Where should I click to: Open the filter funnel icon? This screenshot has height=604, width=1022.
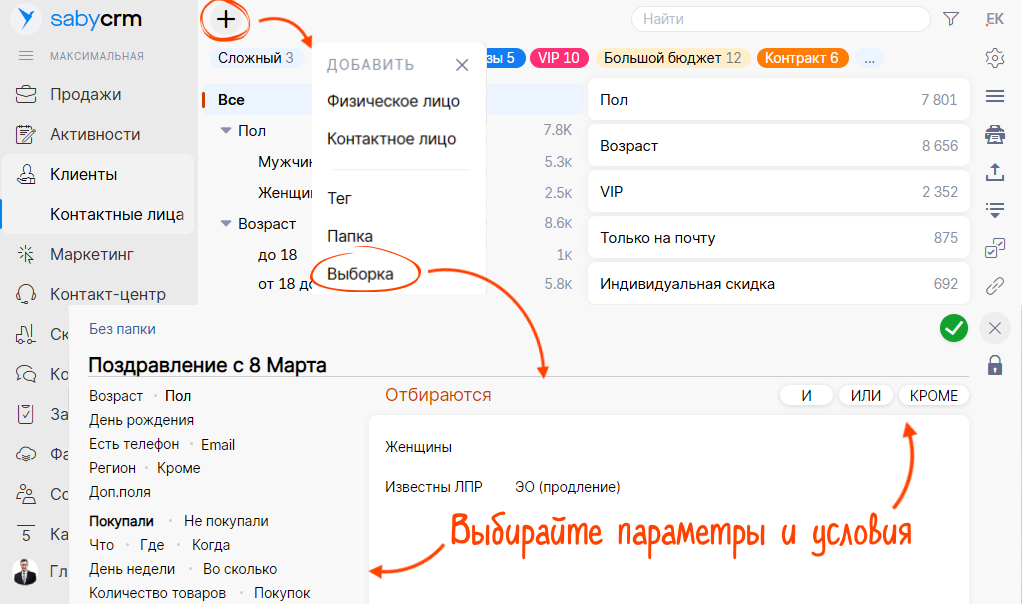[x=951, y=19]
